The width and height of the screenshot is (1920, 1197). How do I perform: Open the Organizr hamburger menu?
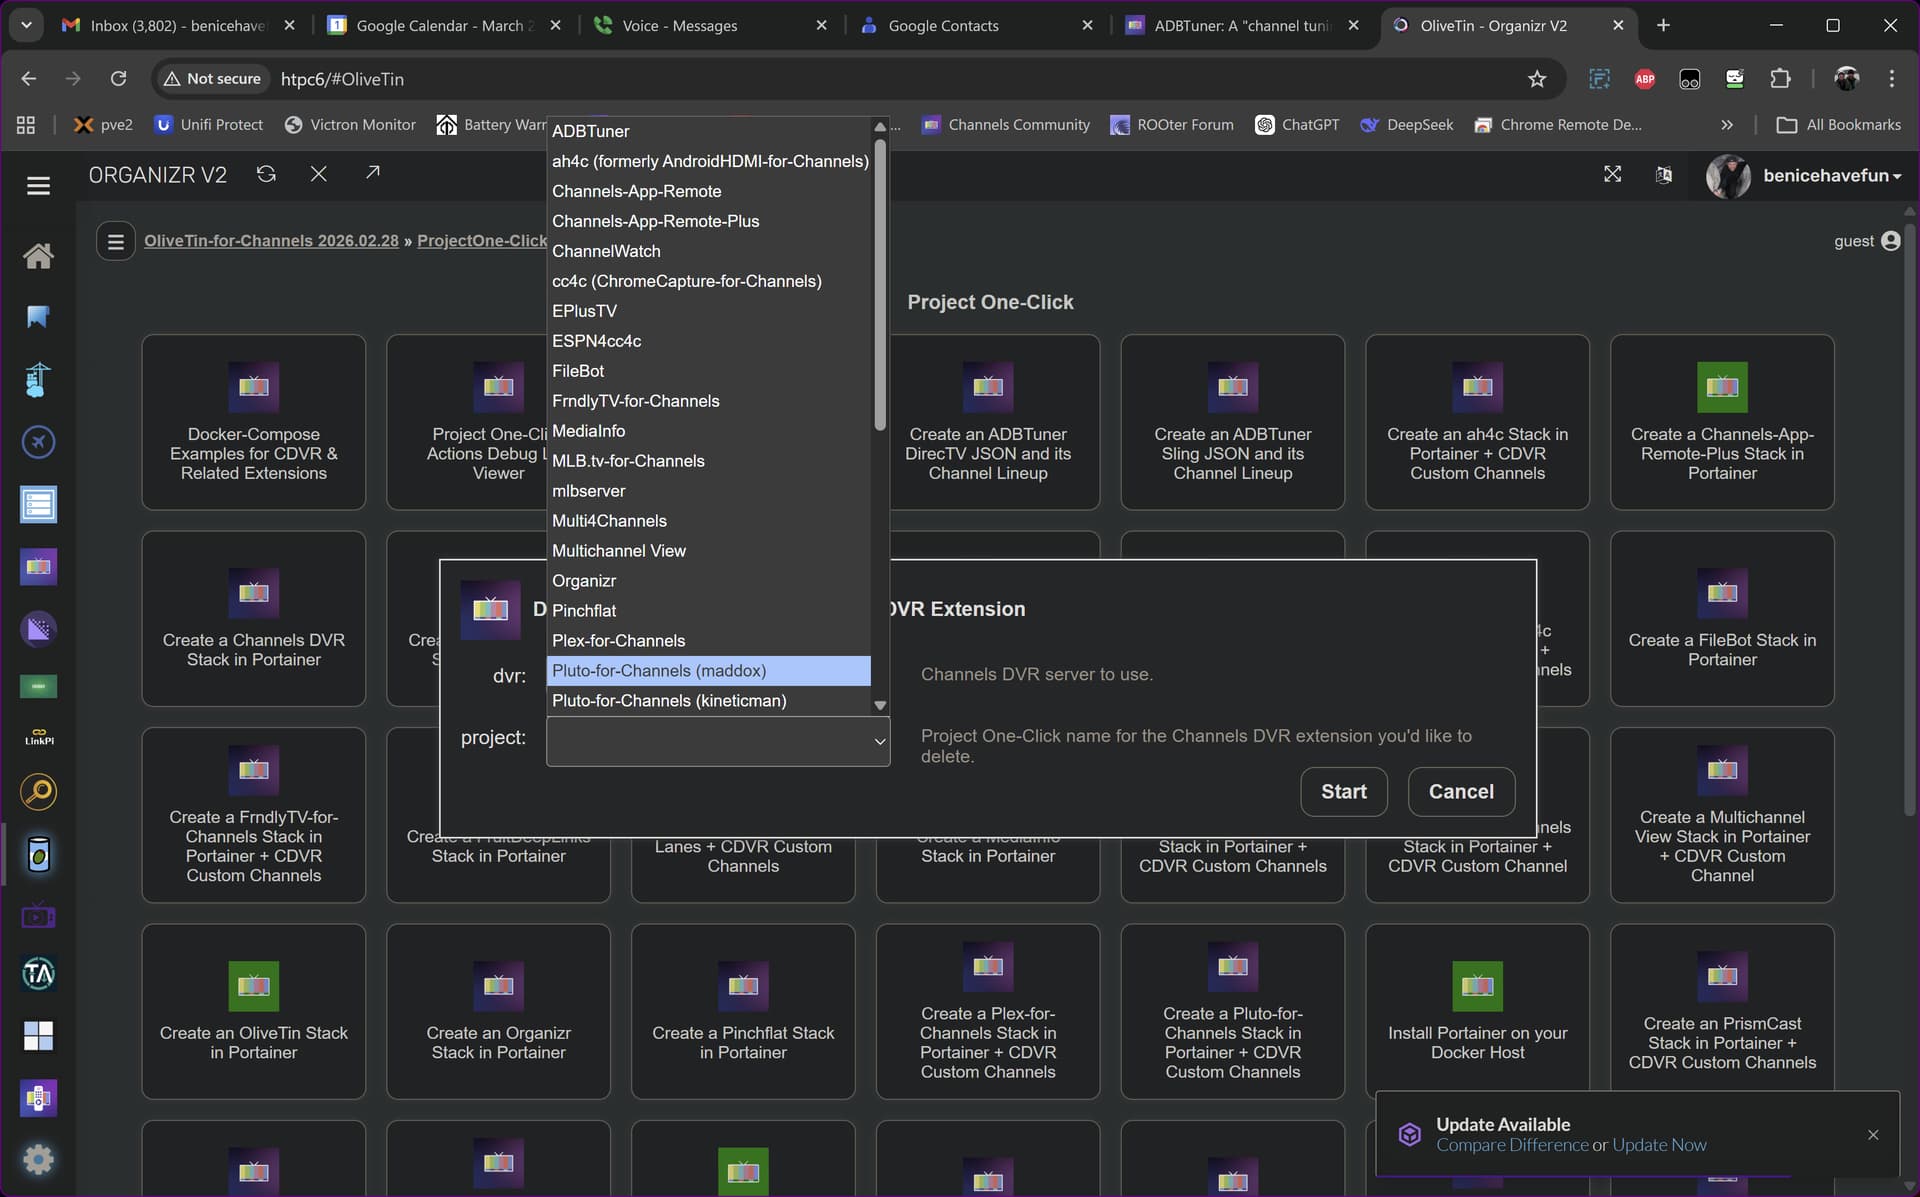[x=38, y=186]
